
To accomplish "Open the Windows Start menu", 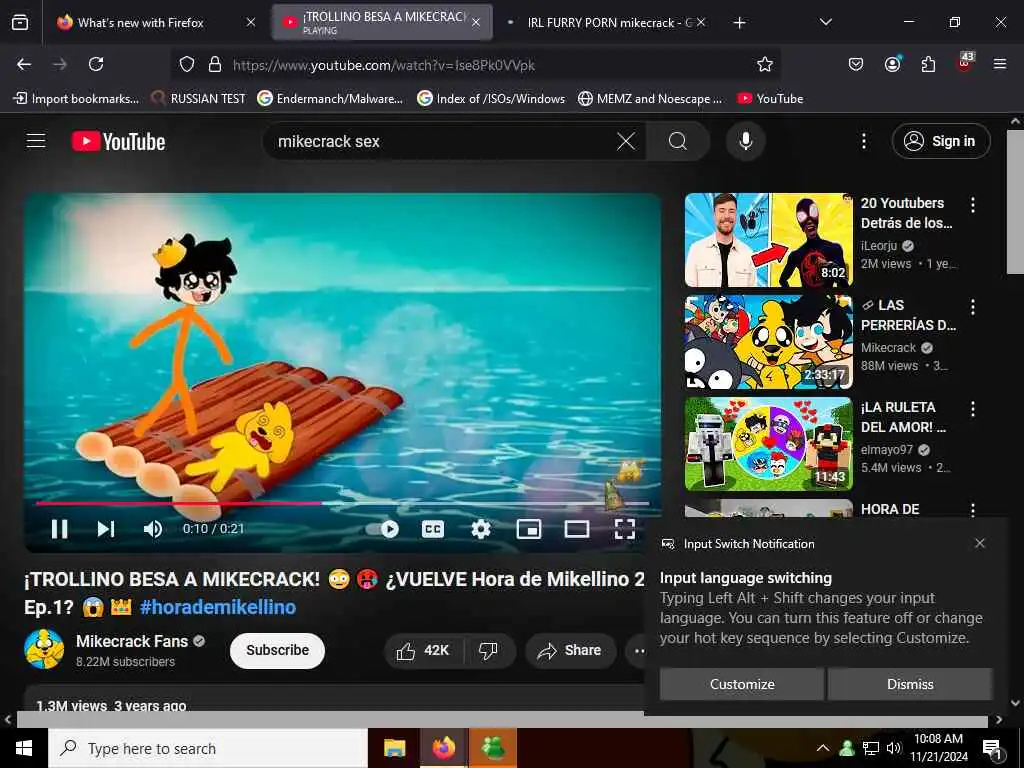I will pos(24,748).
